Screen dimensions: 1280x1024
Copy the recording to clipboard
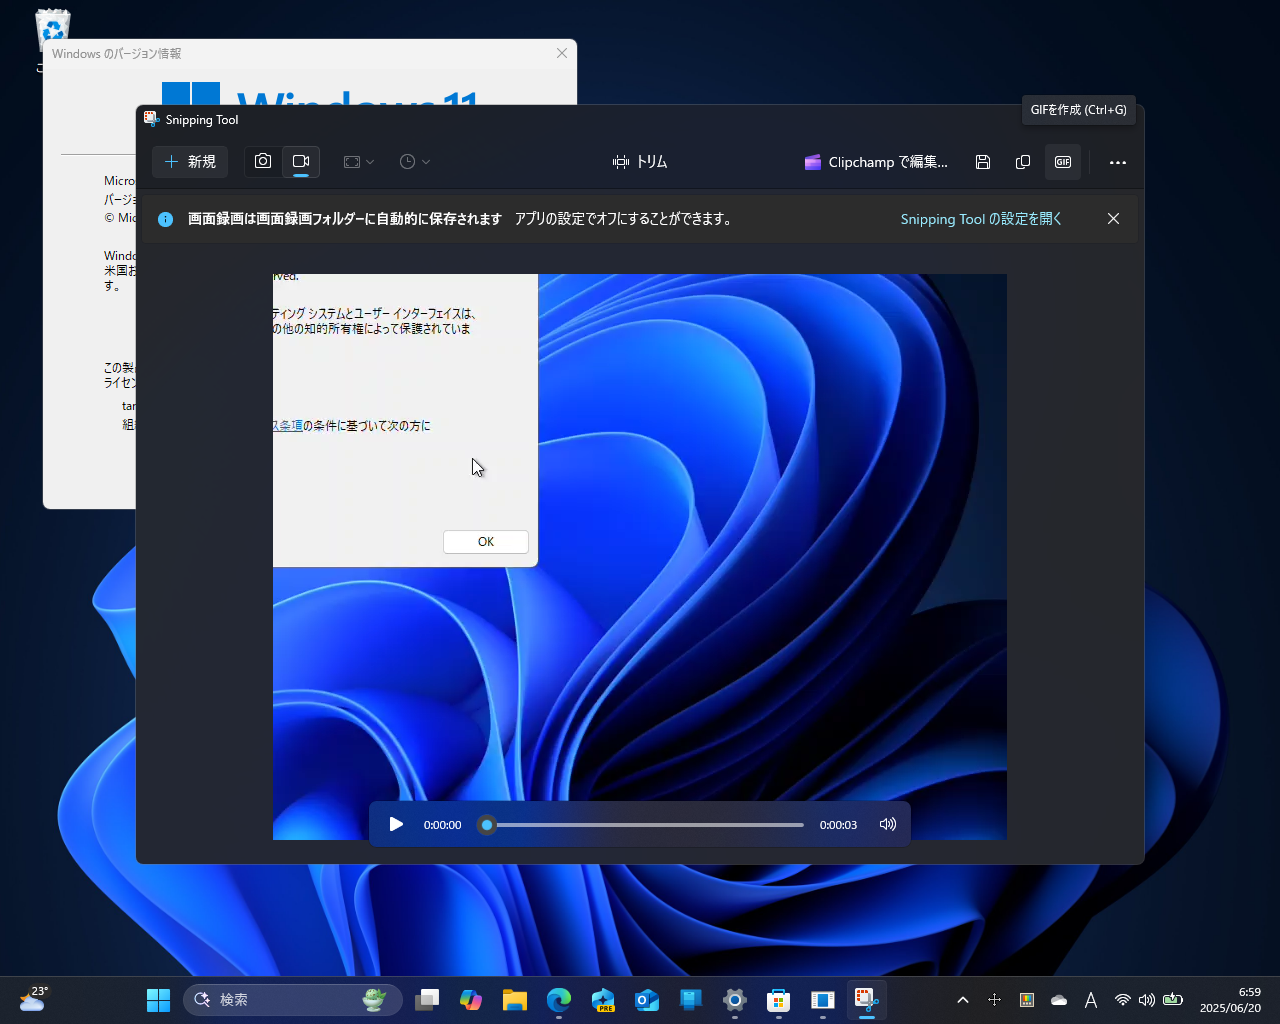(1022, 161)
